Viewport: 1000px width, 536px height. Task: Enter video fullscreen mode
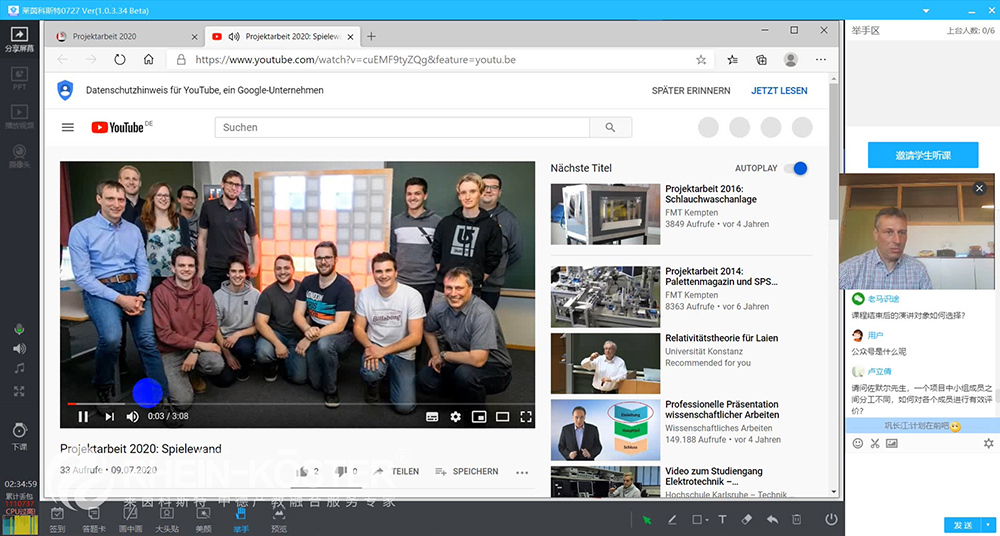coord(526,417)
